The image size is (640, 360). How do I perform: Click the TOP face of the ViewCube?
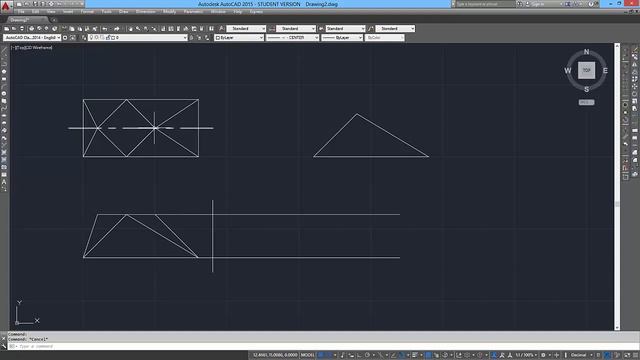[587, 70]
